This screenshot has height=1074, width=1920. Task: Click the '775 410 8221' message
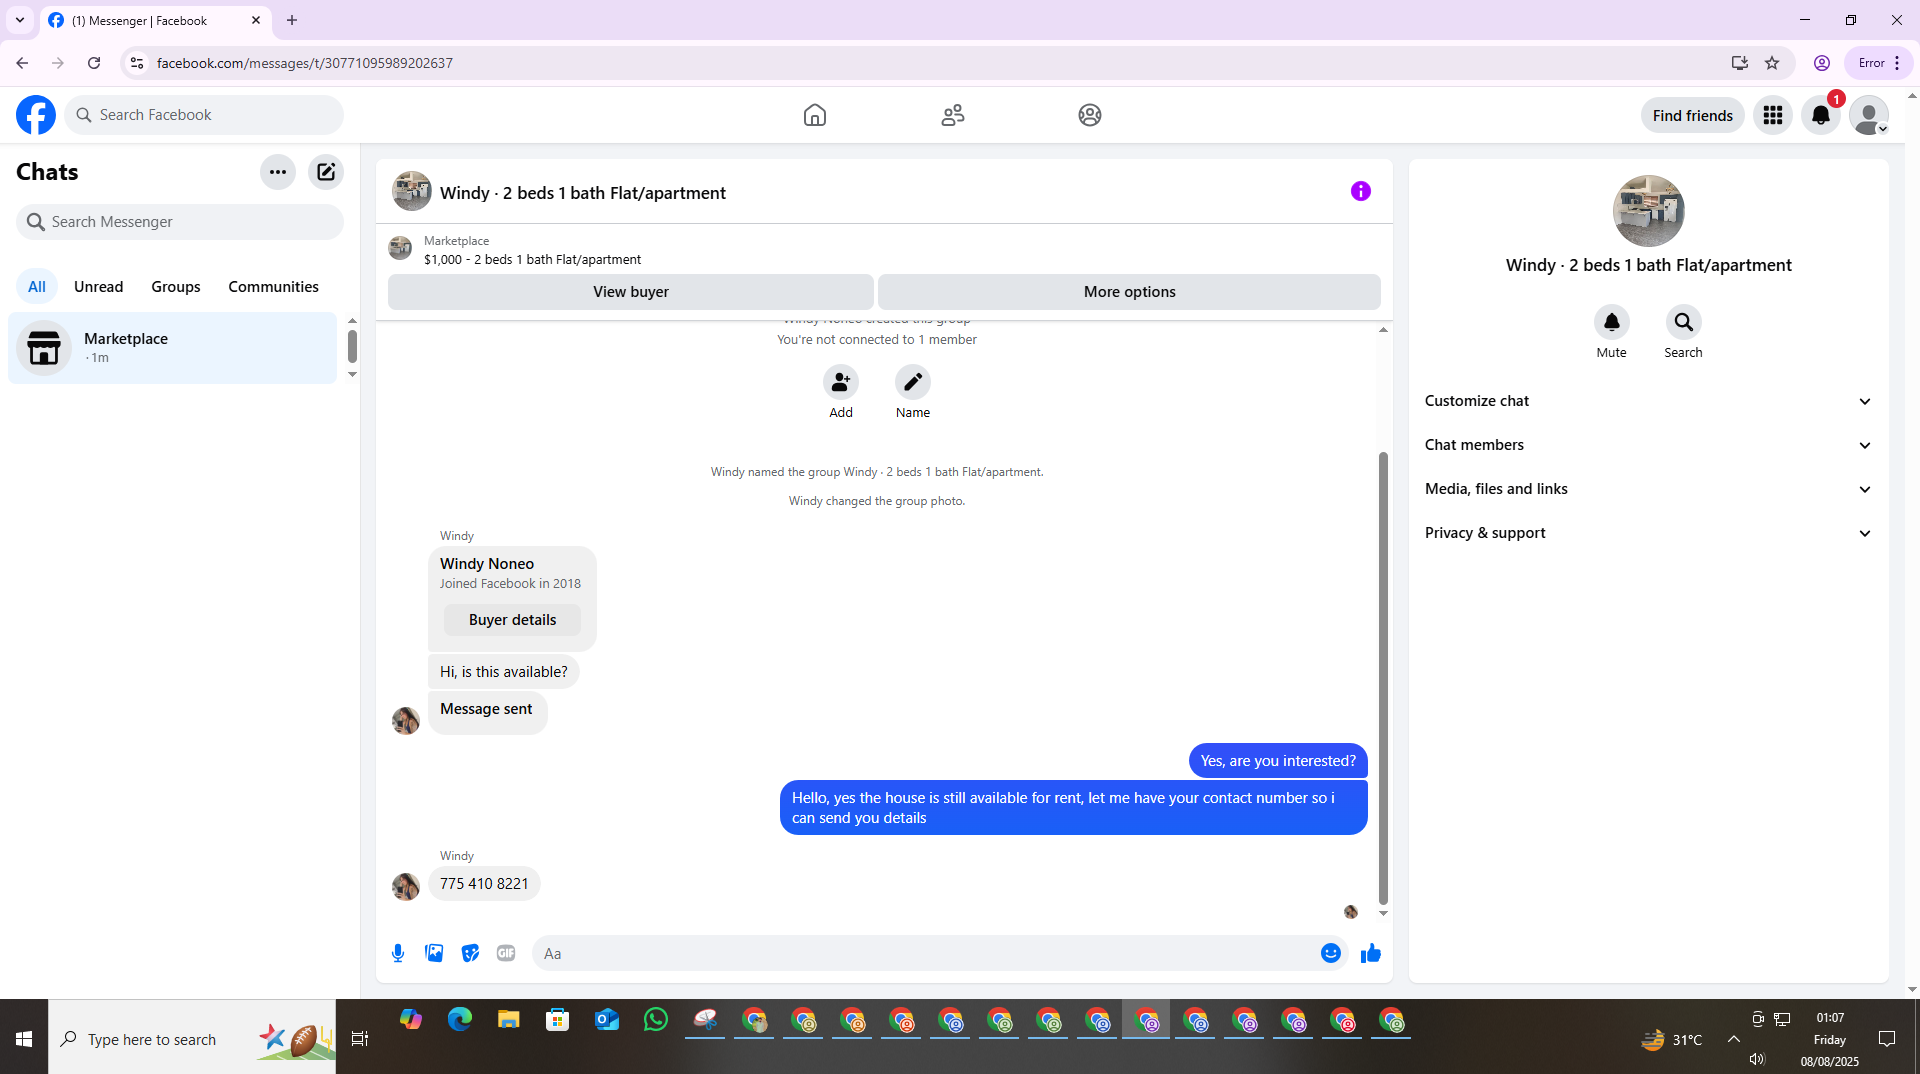point(484,884)
